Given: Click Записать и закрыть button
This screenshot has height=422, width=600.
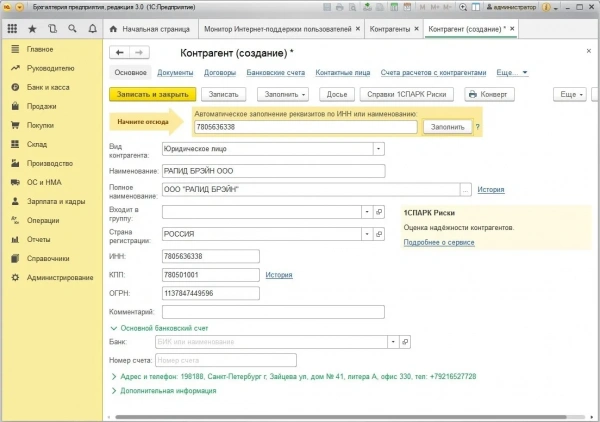Looking at the screenshot, I should click(x=153, y=94).
